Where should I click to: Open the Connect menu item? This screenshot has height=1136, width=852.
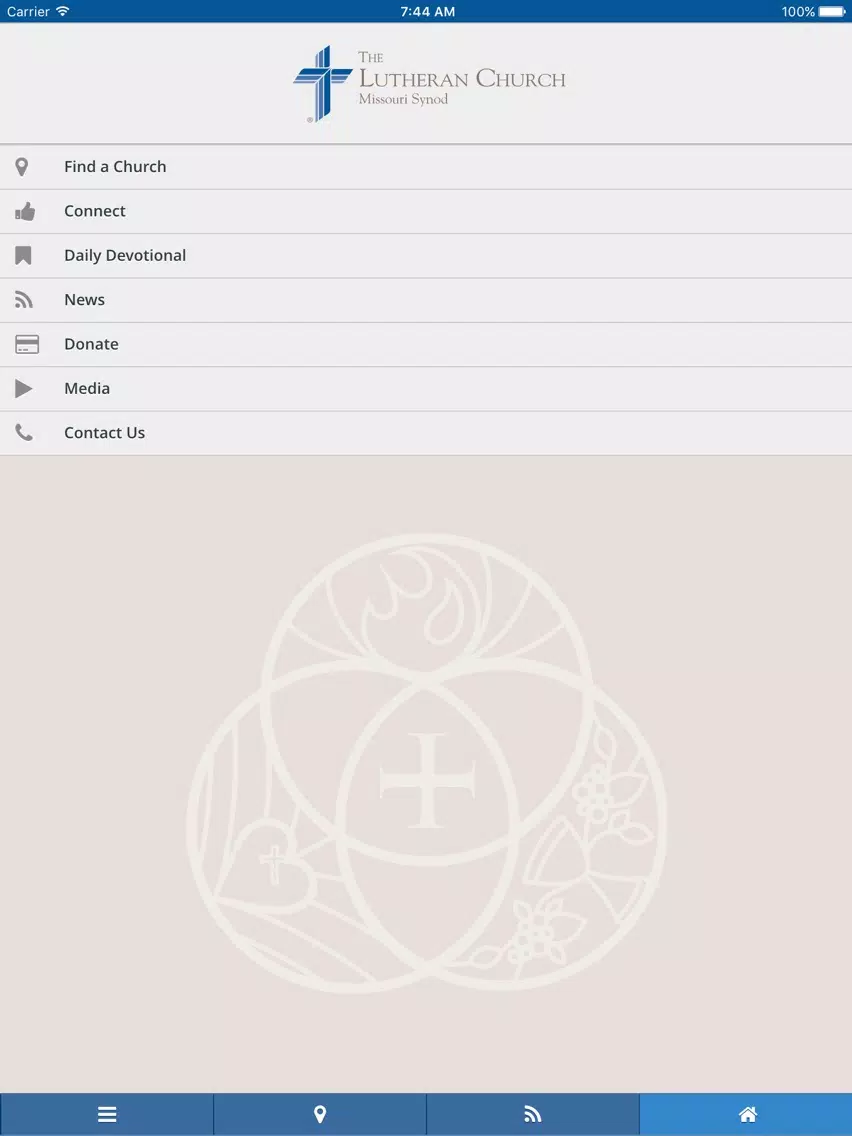coord(426,212)
